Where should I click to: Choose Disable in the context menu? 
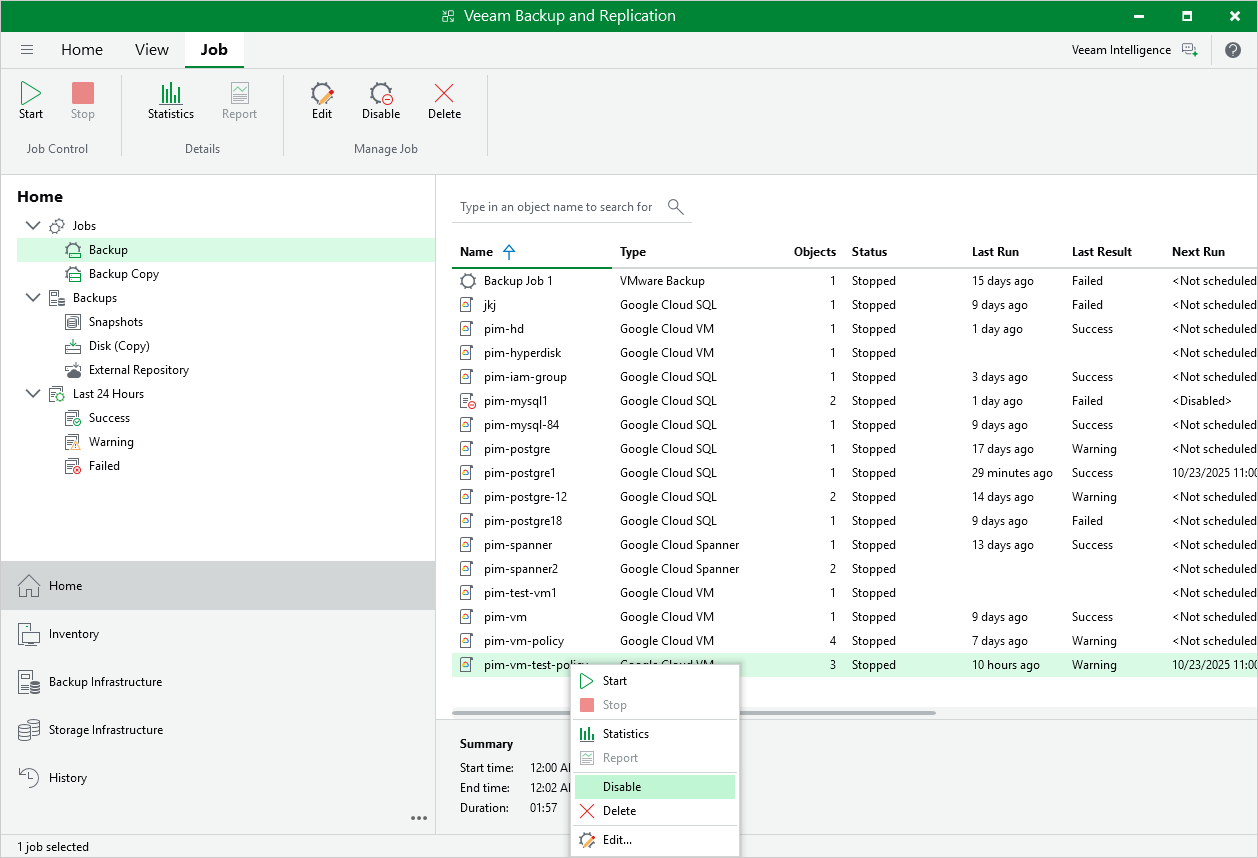pyautogui.click(x=655, y=787)
